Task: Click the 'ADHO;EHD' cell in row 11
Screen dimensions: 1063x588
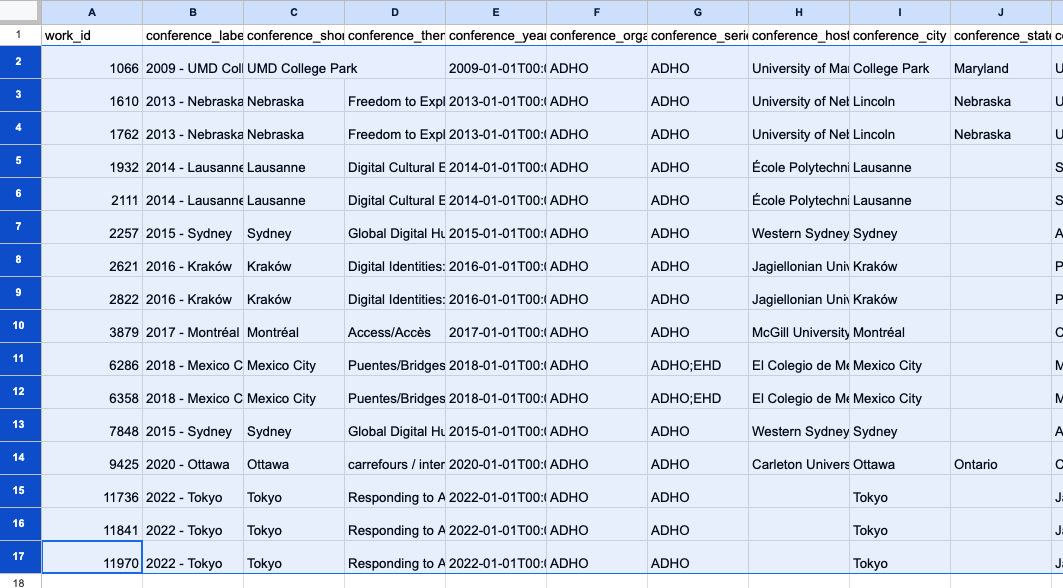Action: point(698,365)
